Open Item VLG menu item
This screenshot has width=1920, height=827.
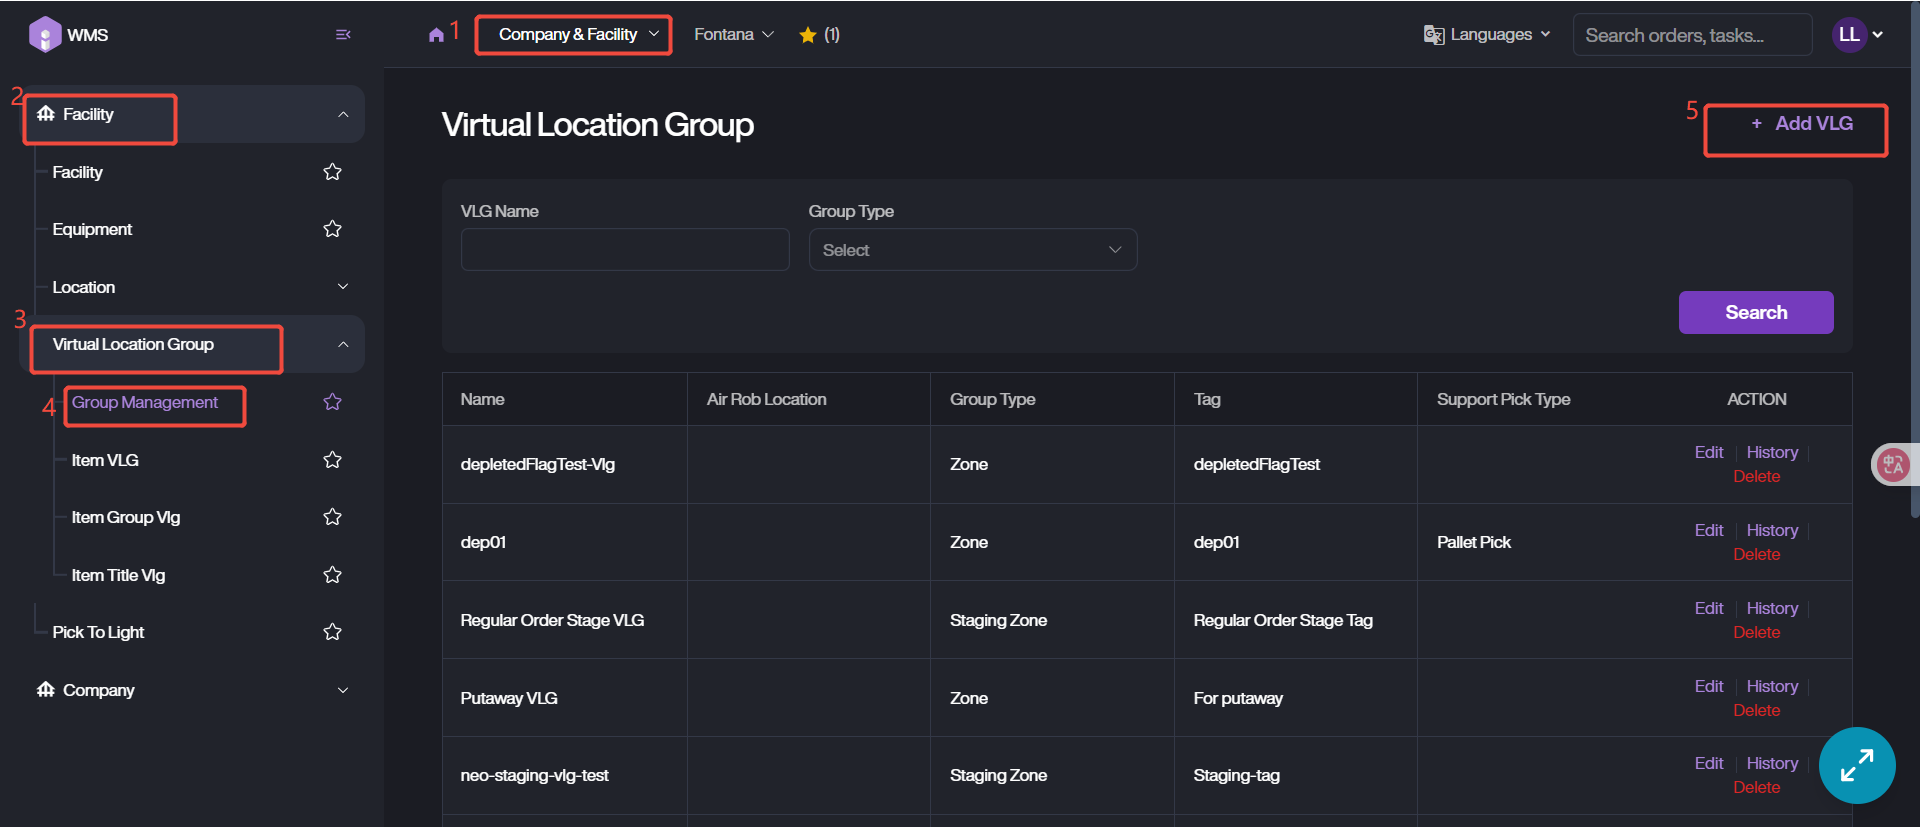point(105,460)
